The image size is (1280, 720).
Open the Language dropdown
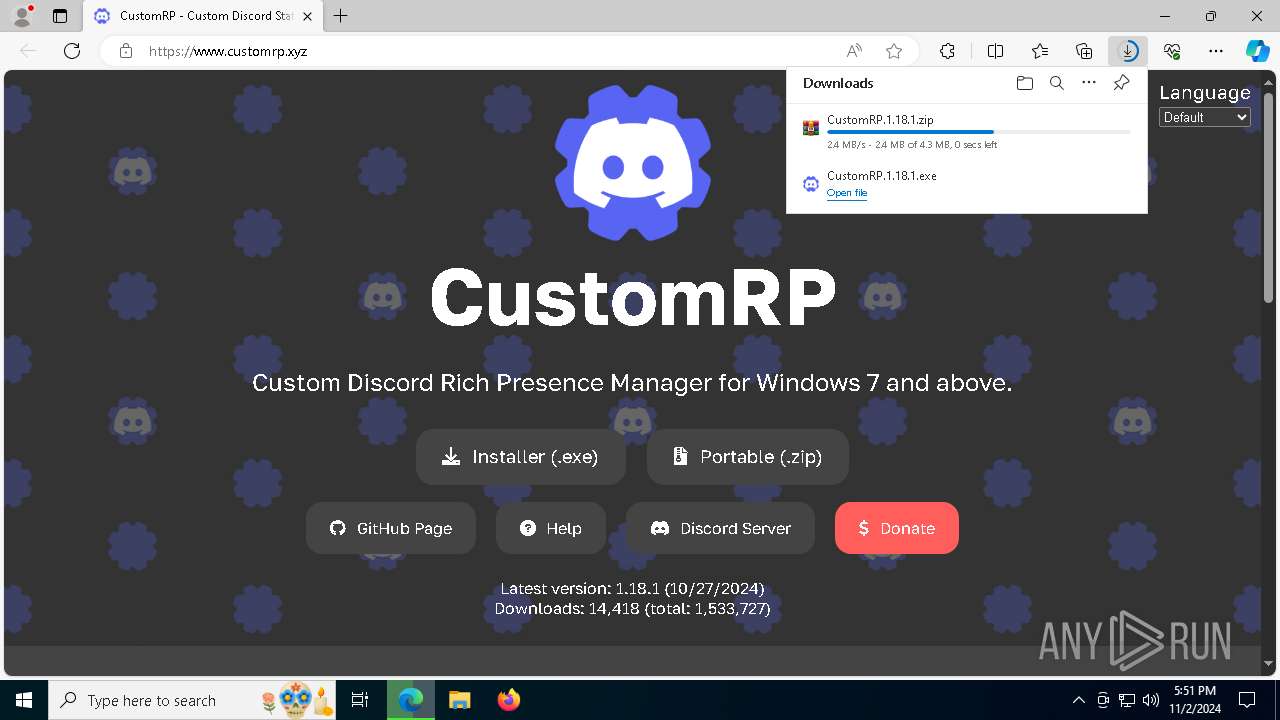click(x=1205, y=117)
